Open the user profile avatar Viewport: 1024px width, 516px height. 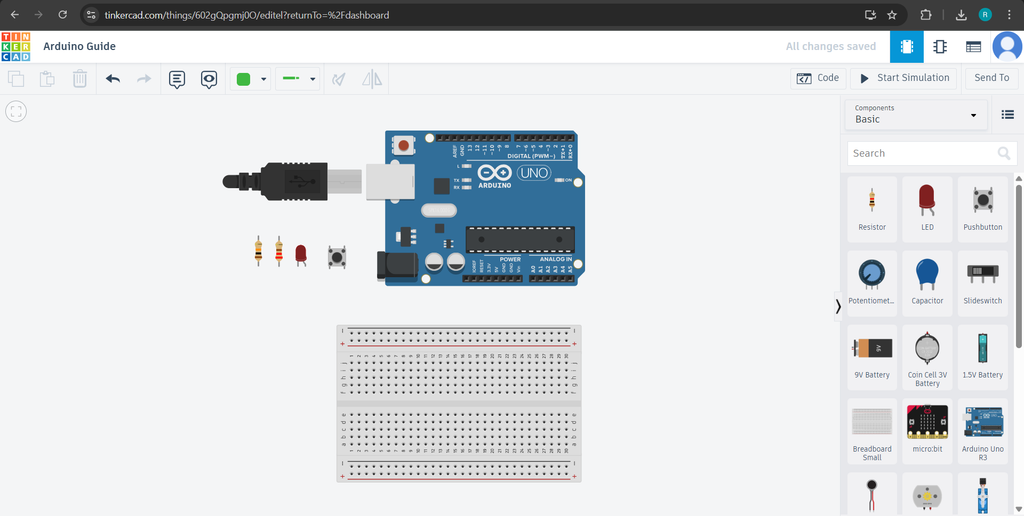pos(1007,46)
